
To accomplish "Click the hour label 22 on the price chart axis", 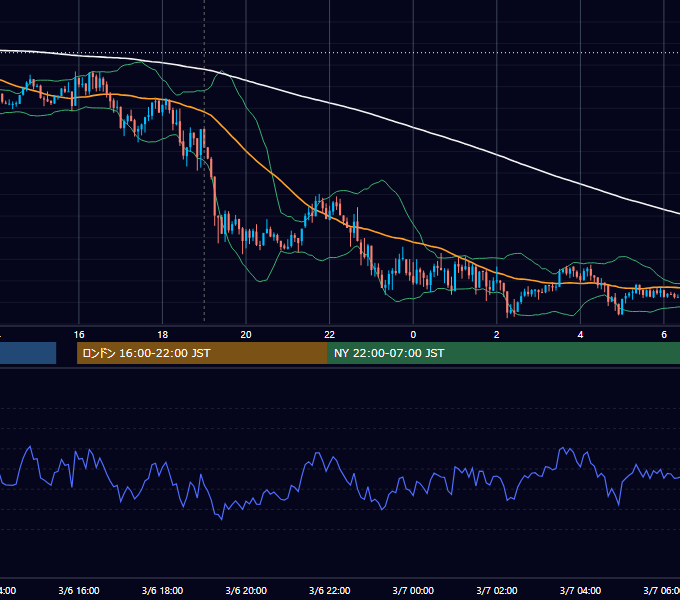I will click(330, 334).
